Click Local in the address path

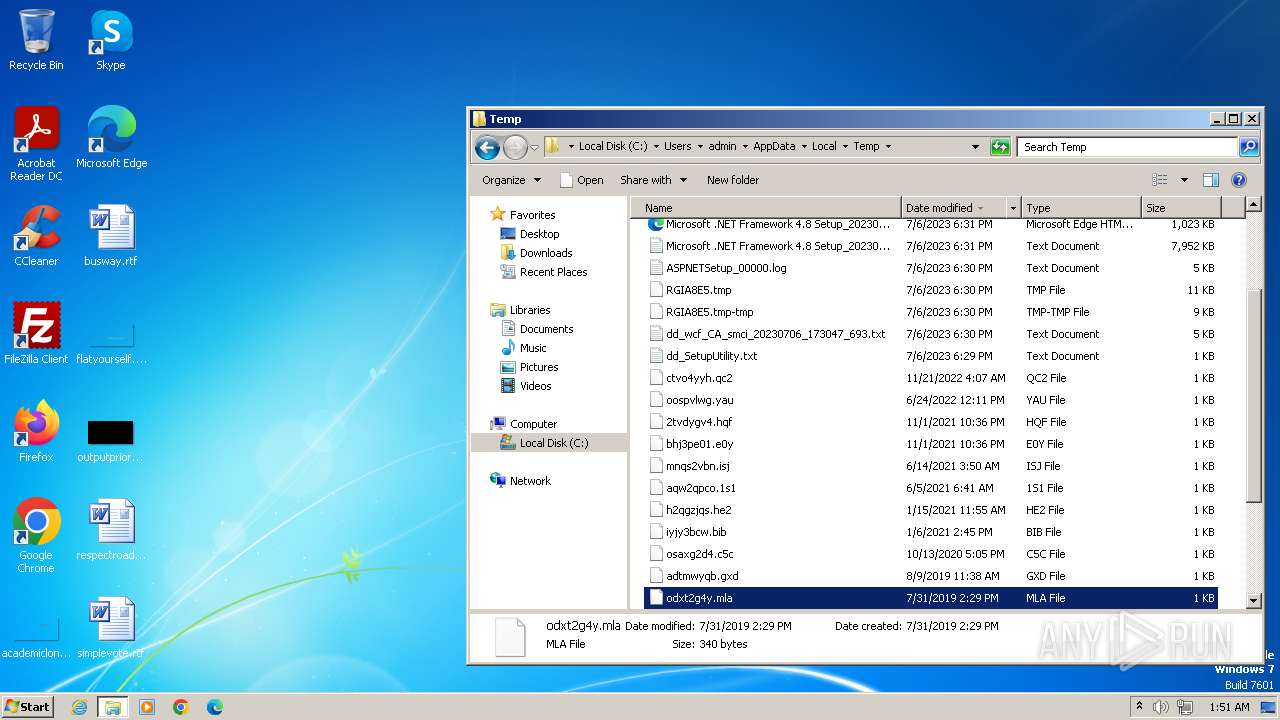[x=824, y=147]
